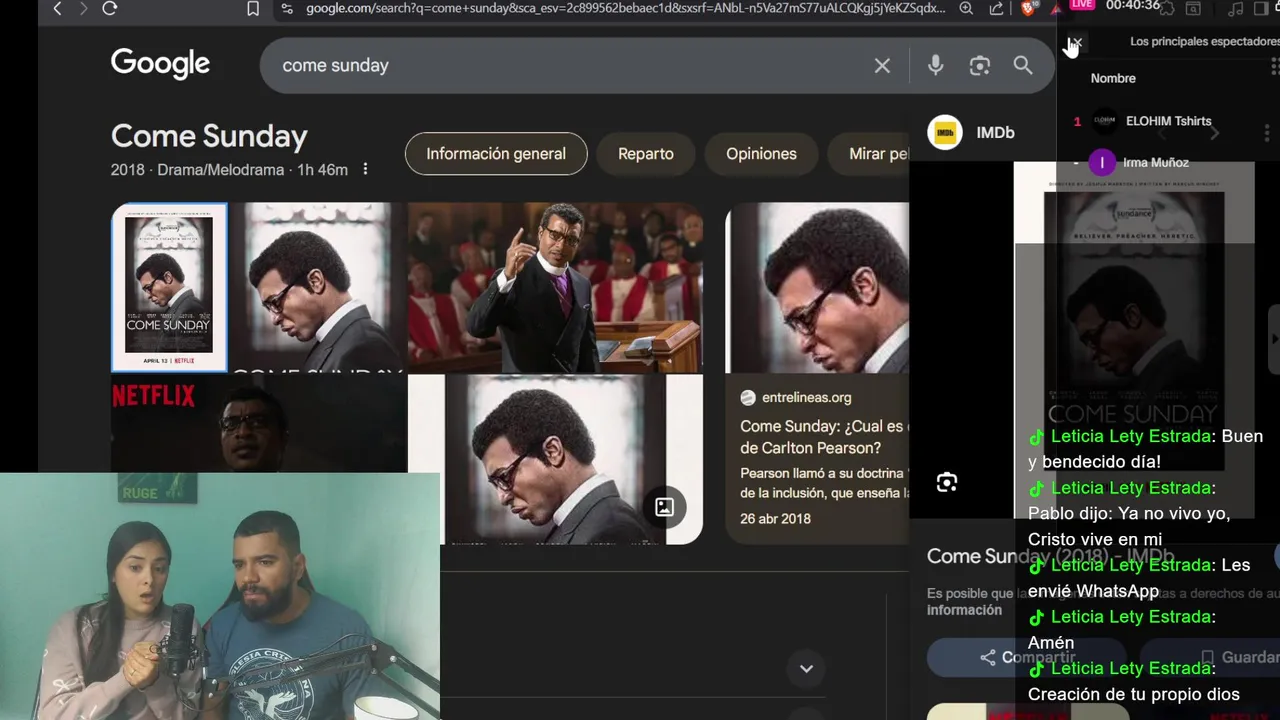Open the Google logo homepage
1280x720 pixels.
[x=160, y=64]
